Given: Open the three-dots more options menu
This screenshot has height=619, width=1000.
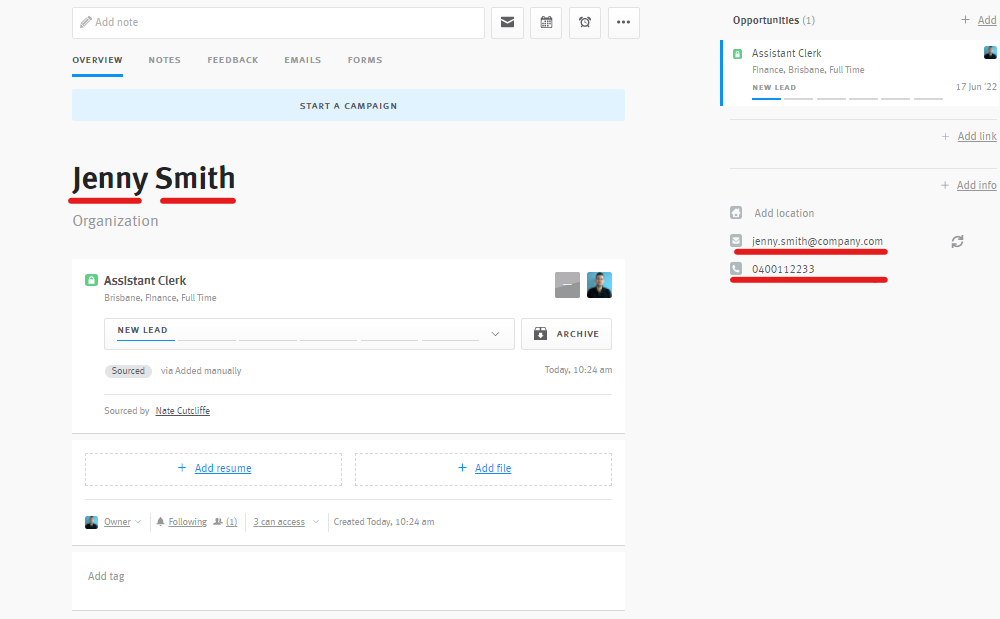Looking at the screenshot, I should (623, 22).
